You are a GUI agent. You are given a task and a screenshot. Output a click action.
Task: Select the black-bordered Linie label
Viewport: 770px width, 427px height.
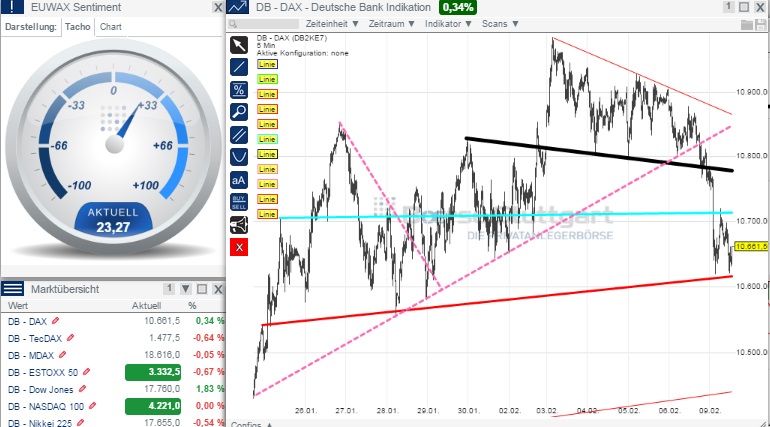[x=267, y=154]
